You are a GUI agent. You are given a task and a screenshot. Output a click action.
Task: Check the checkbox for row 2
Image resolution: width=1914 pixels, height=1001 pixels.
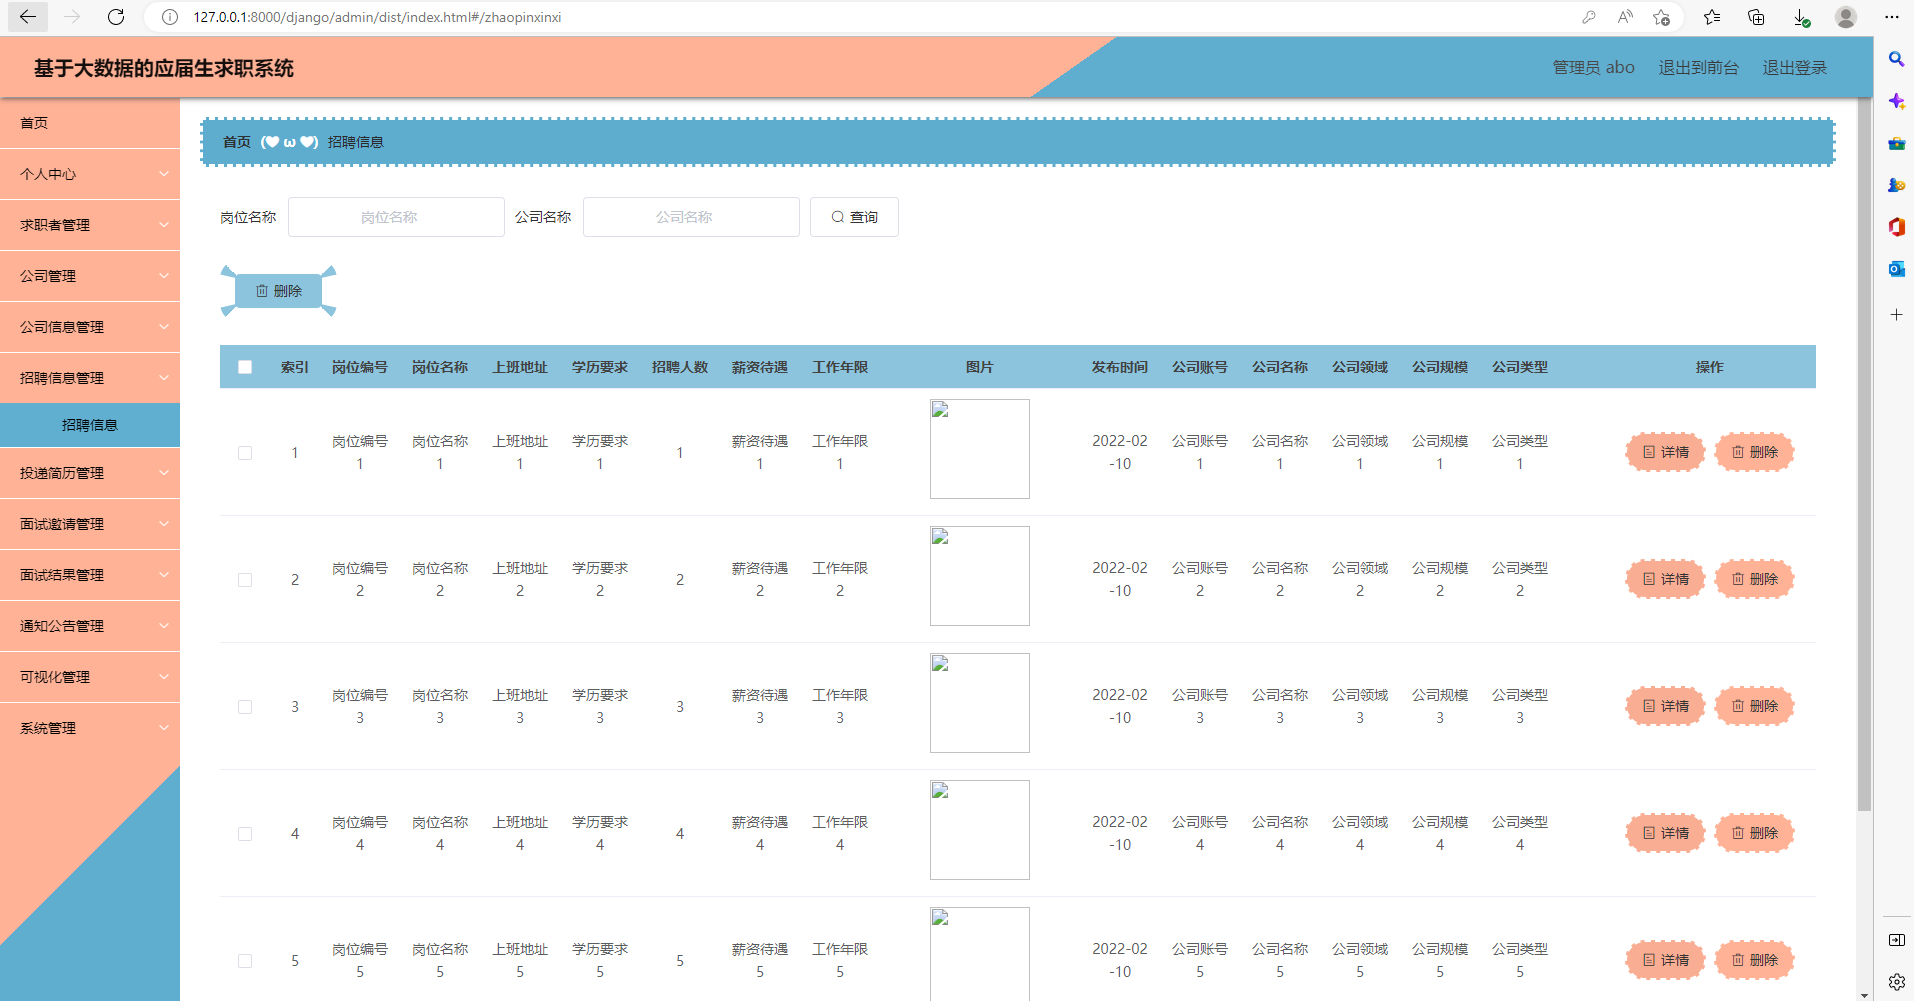[245, 580]
